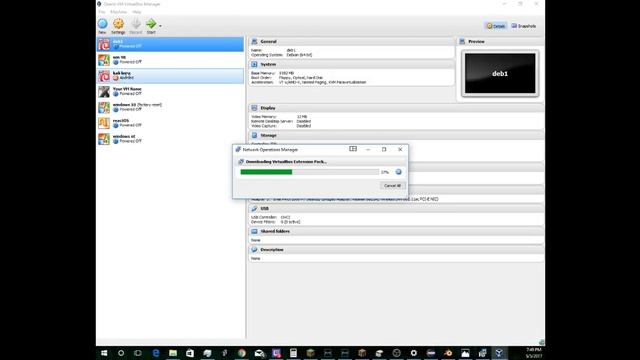Open Microsoft Edge from the taskbar
The image size is (640, 360).
[156, 353]
